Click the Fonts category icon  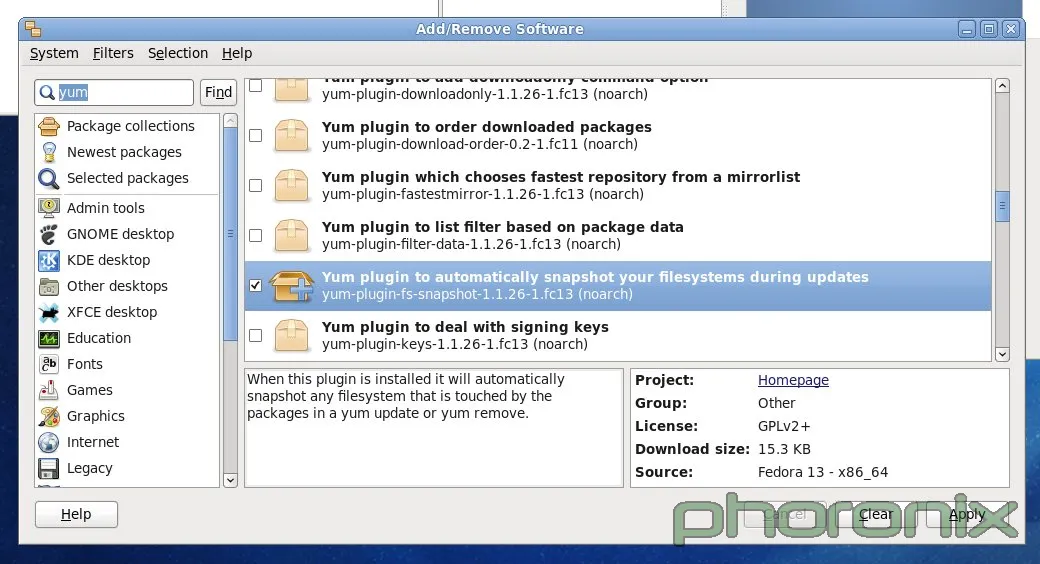coord(49,364)
